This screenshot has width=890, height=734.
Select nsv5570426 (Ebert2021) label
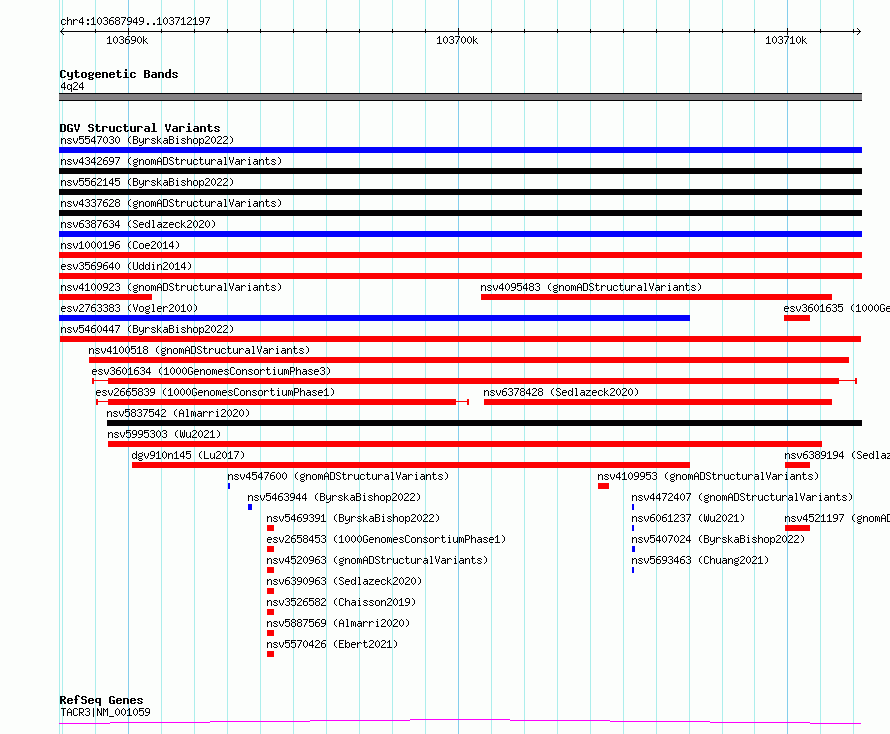(x=332, y=644)
